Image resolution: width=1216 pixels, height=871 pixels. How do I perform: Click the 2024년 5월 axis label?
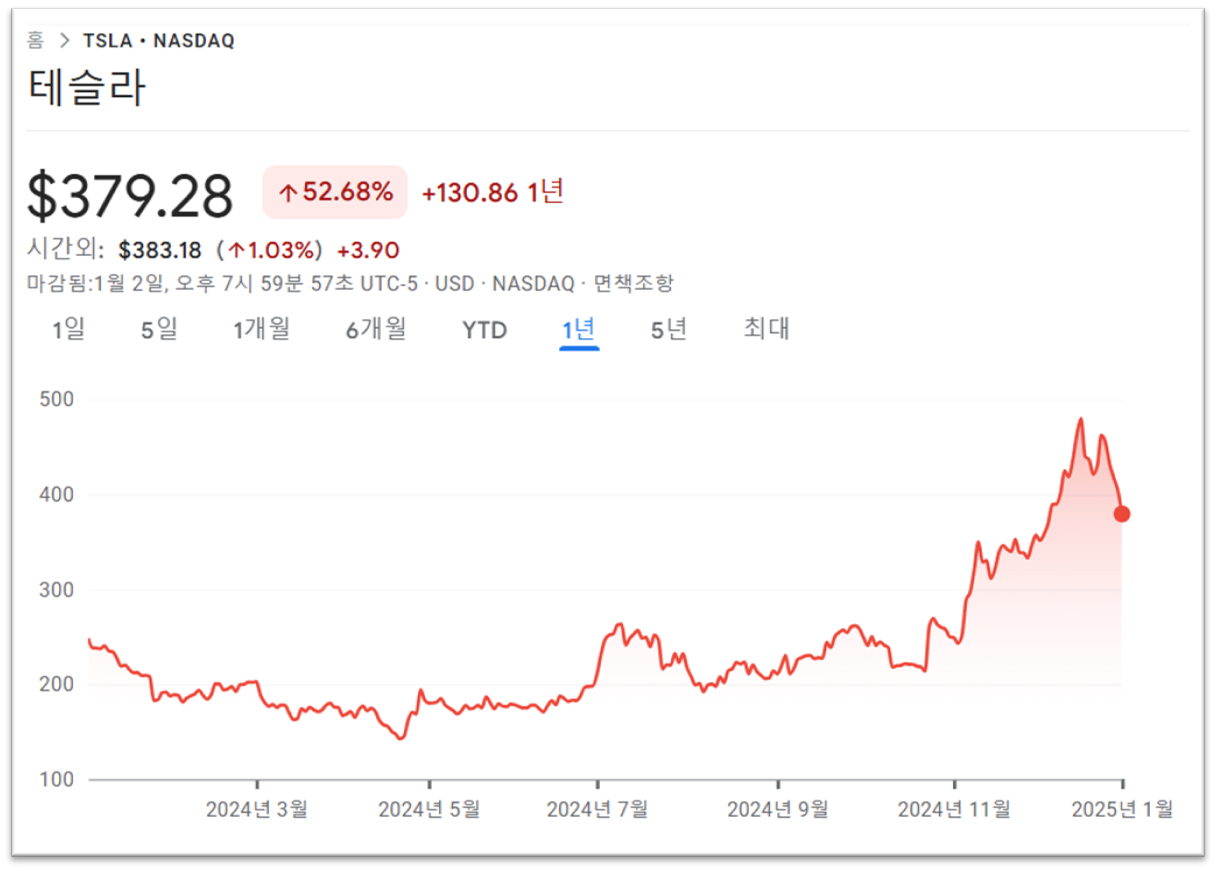coord(429,809)
